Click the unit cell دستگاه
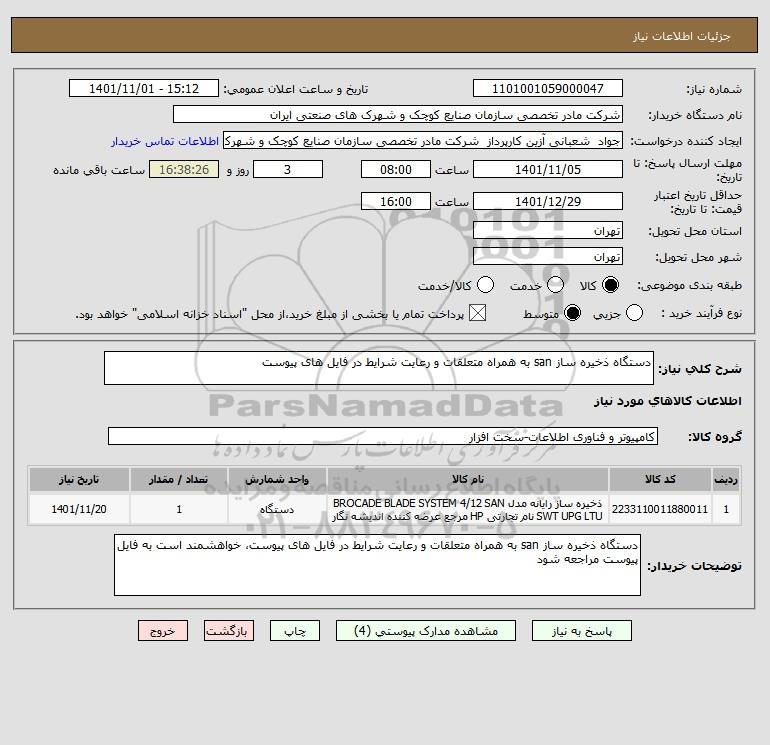770x745 pixels. coord(277,509)
